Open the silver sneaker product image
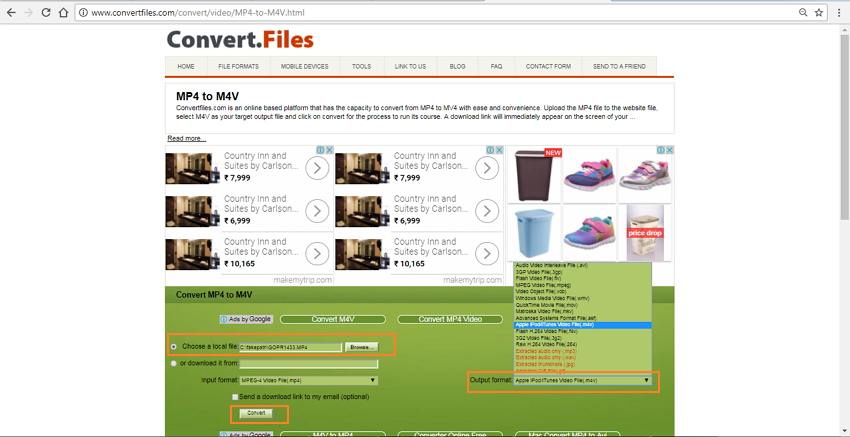The height and width of the screenshot is (437, 850). pyautogui.click(x=646, y=175)
